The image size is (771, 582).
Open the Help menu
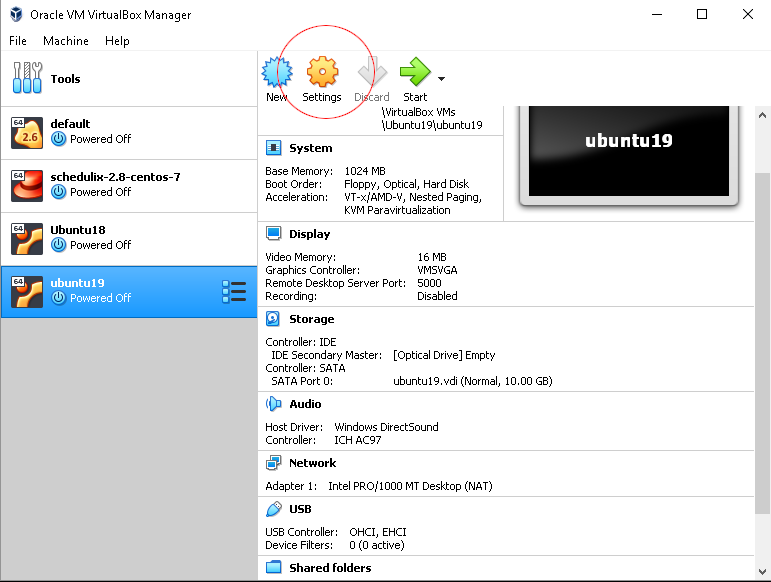point(117,41)
